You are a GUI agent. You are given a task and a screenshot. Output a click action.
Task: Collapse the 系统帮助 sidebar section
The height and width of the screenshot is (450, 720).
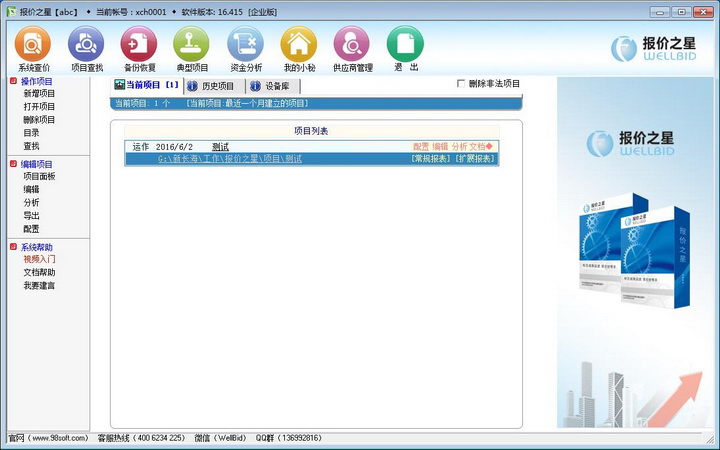point(13,247)
